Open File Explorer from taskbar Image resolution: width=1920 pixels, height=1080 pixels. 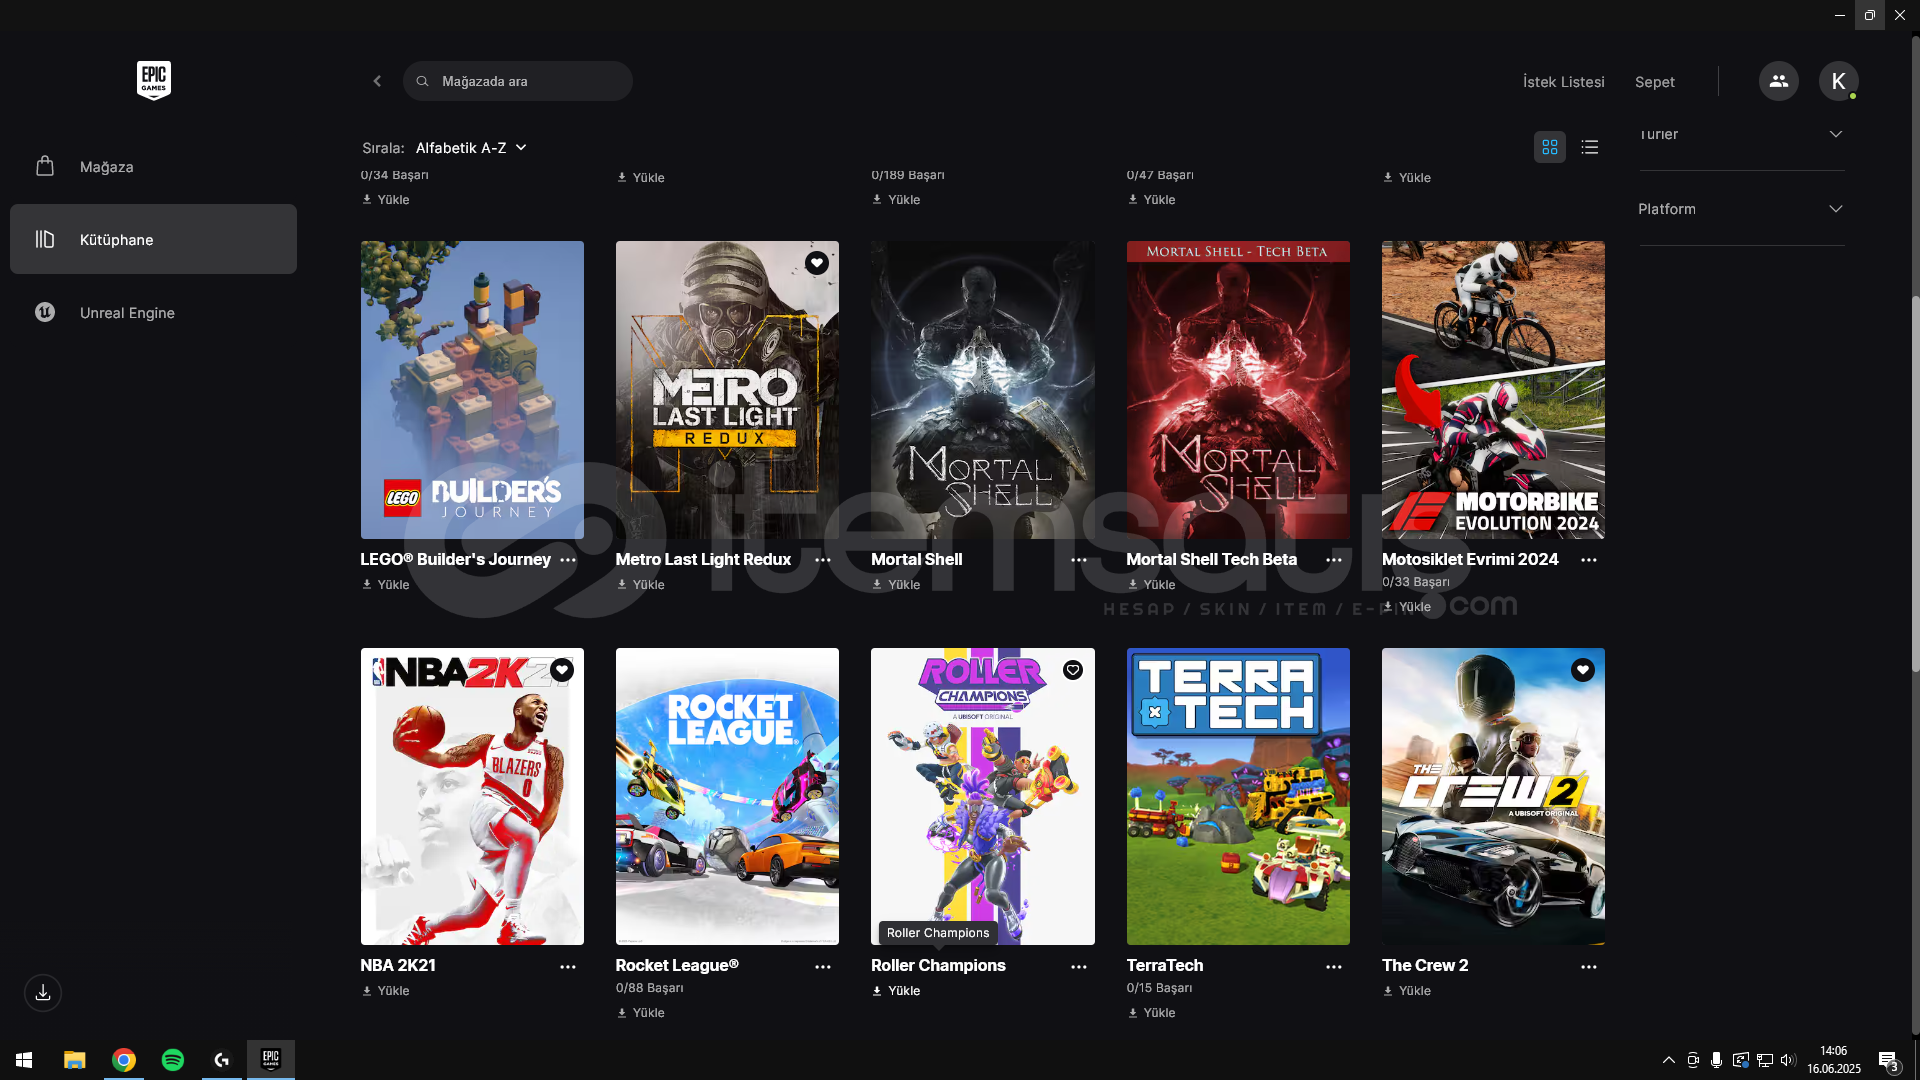[x=75, y=1060]
